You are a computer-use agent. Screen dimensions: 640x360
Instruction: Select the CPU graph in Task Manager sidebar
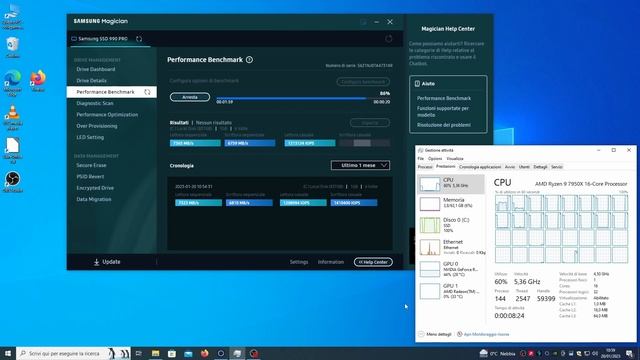click(x=451, y=184)
